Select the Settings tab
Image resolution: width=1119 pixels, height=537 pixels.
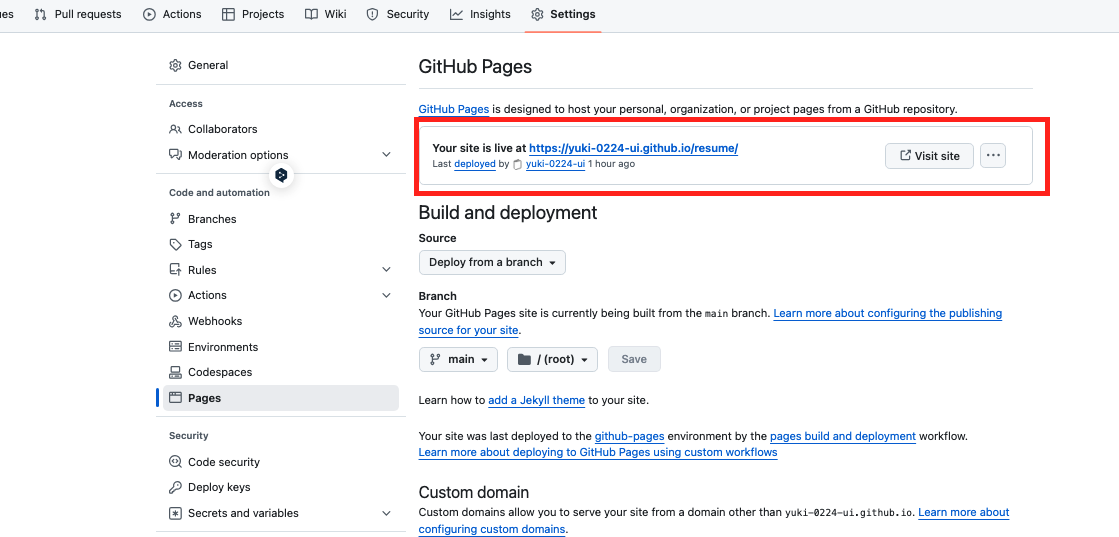coord(563,14)
